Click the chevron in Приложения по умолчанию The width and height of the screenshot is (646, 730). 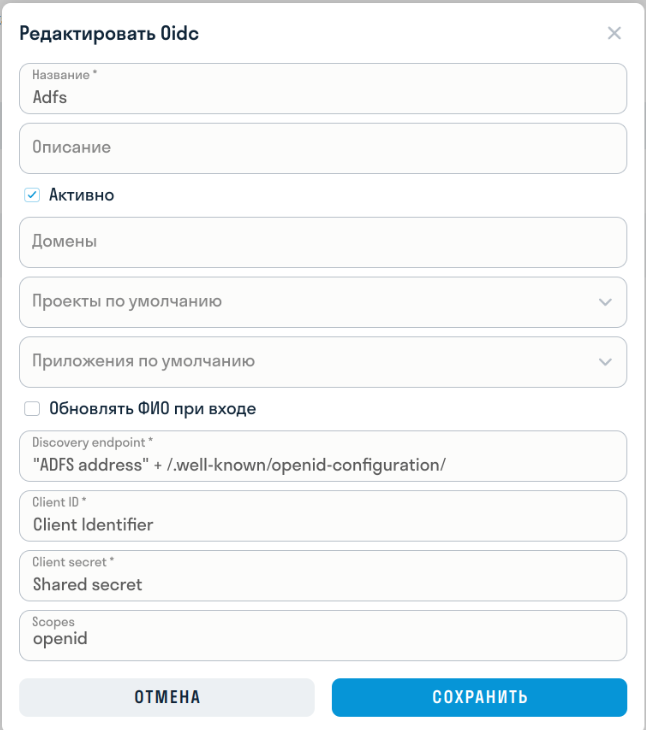[605, 362]
